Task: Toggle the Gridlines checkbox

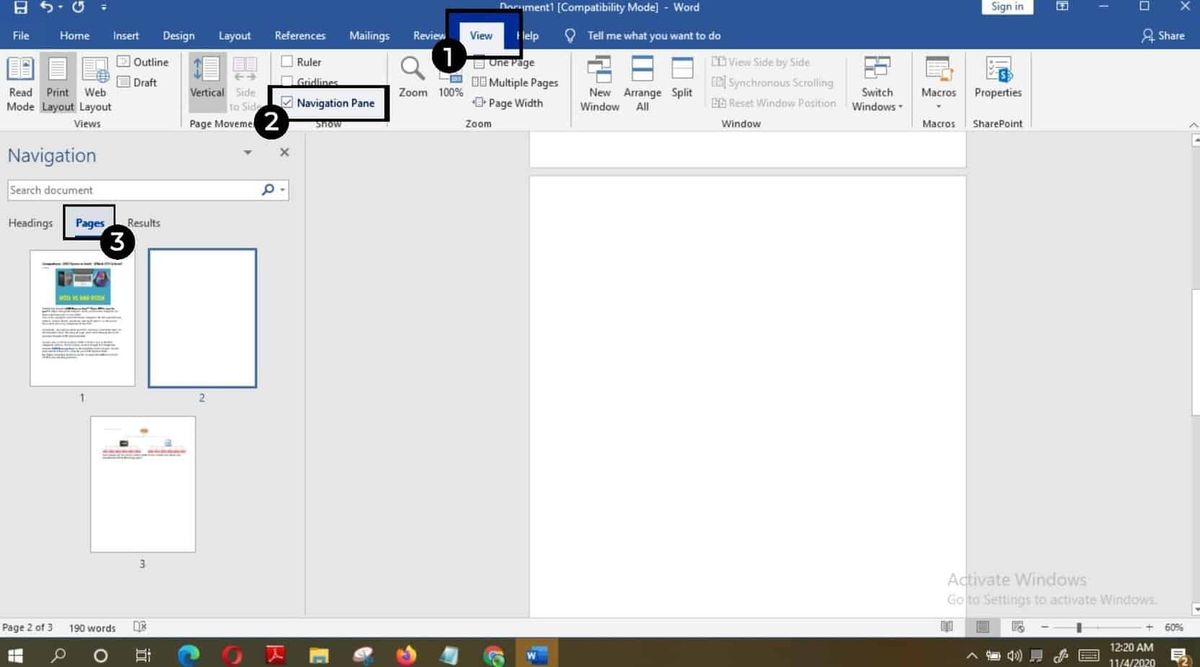Action: [288, 82]
